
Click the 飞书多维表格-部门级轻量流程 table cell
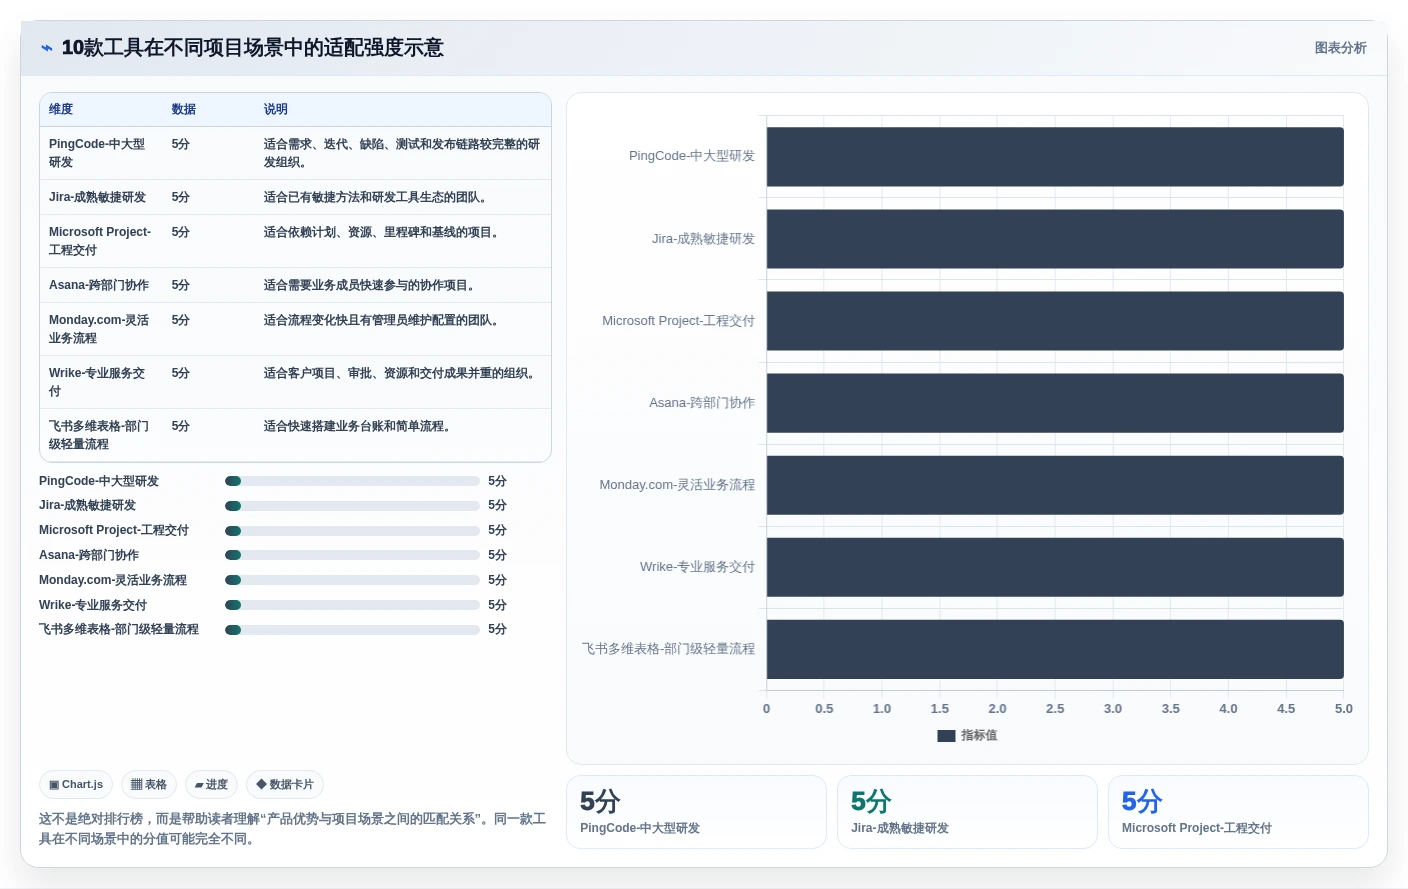coord(100,435)
